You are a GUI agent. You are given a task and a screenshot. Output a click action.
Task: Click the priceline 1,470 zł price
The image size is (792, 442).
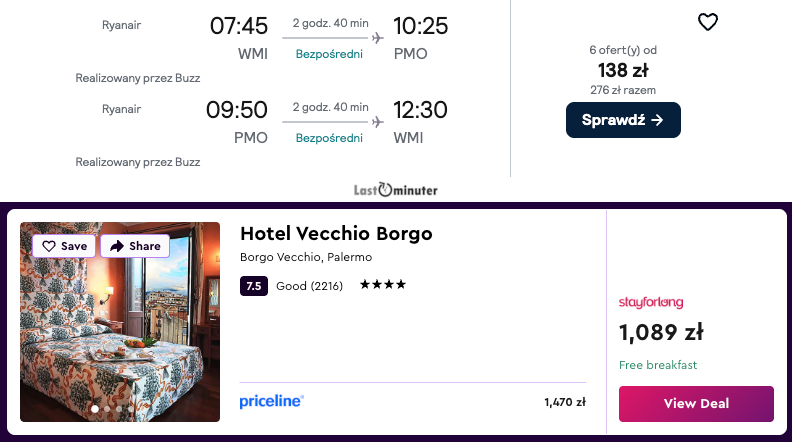[x=564, y=403]
